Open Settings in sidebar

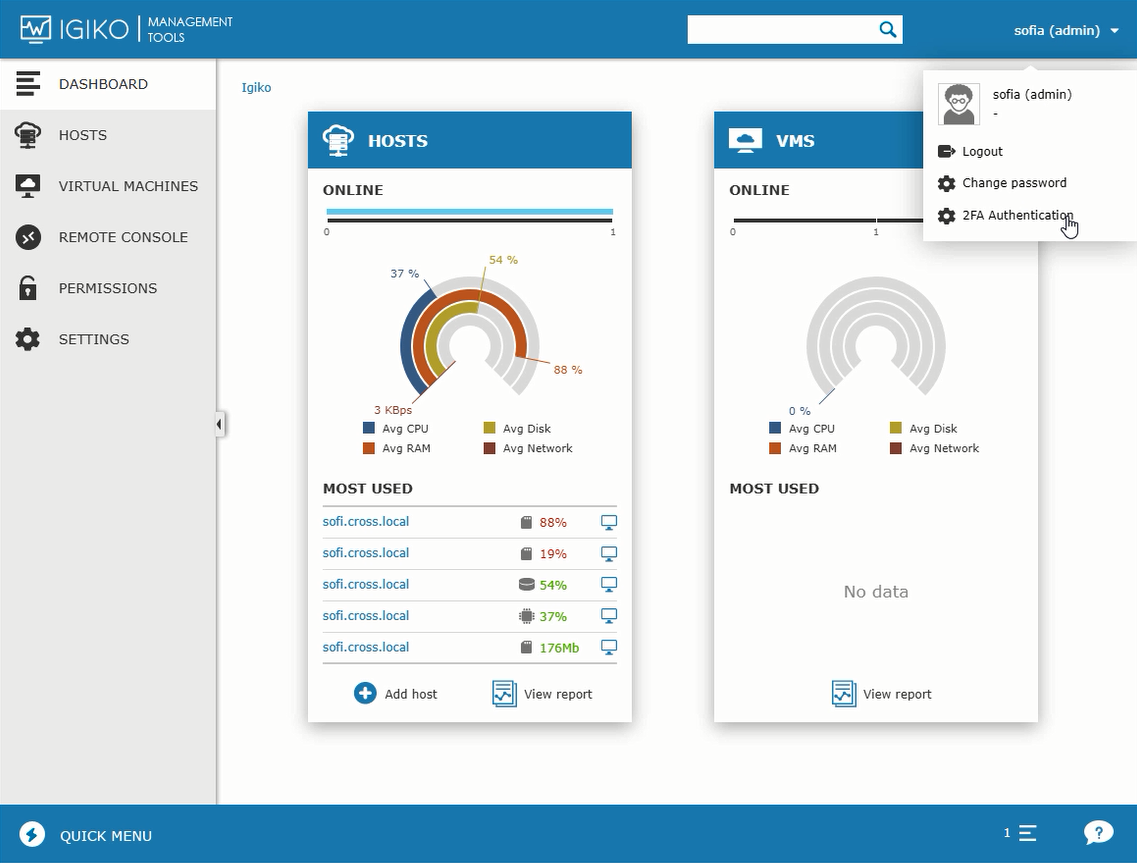pos(108,339)
